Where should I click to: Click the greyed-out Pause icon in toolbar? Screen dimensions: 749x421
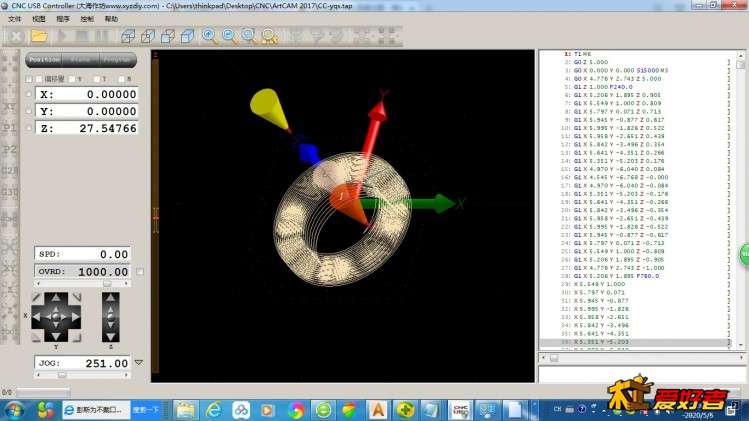click(102, 36)
